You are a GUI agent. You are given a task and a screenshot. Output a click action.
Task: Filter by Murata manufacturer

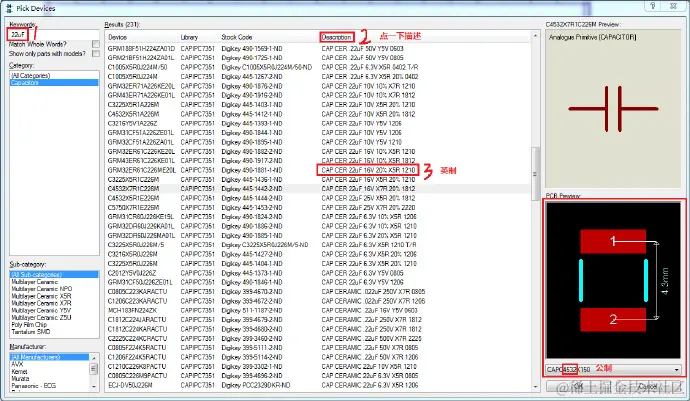point(20,379)
